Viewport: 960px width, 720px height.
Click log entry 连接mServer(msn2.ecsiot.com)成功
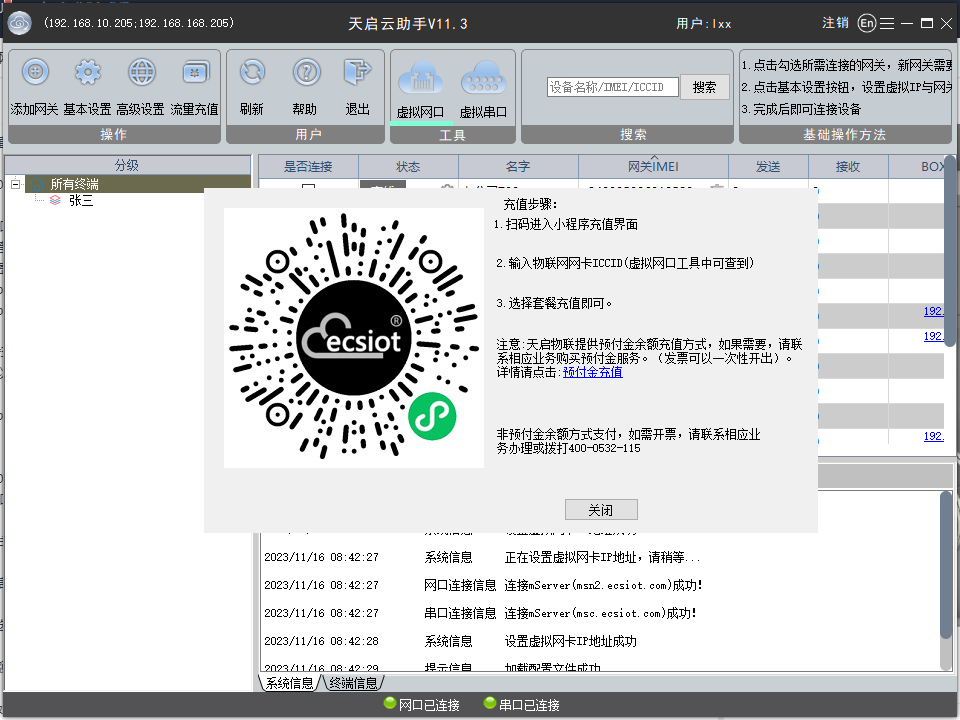(603, 585)
